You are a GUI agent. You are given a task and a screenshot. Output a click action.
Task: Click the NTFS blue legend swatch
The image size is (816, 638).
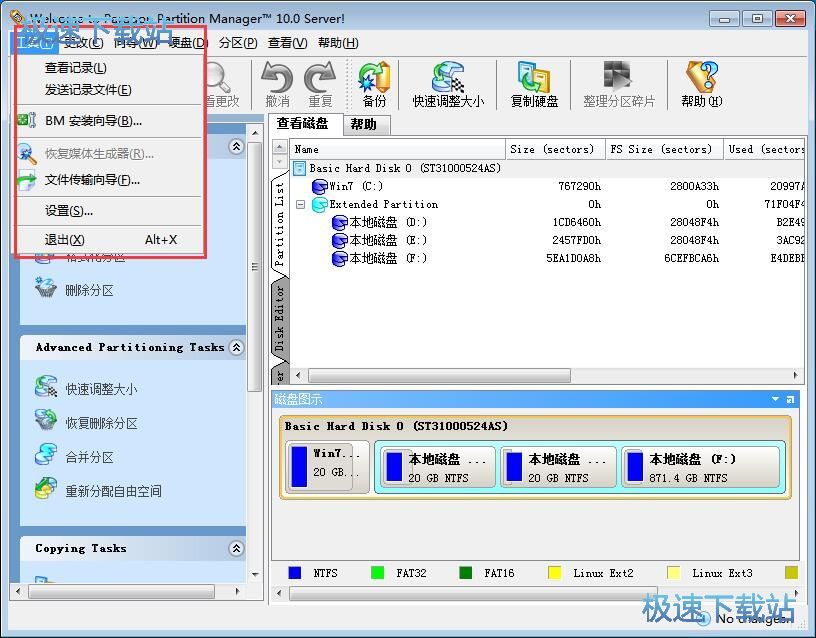pyautogui.click(x=295, y=572)
